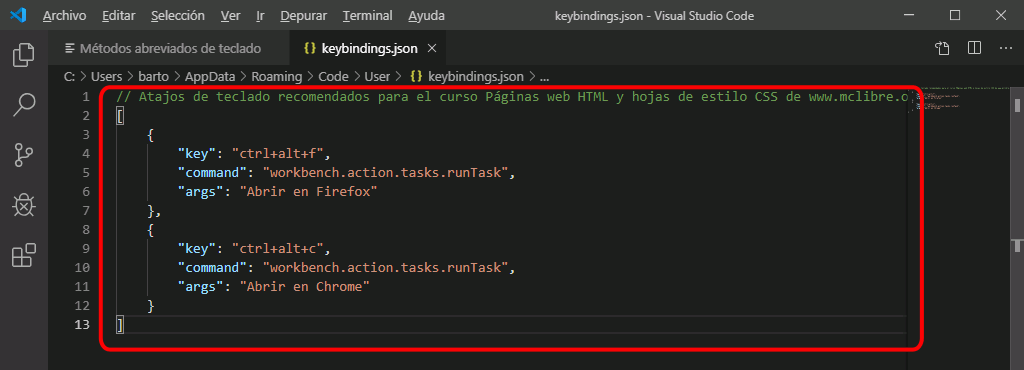The width and height of the screenshot is (1024, 370).
Task: Open the Terminal menu
Action: coord(368,16)
